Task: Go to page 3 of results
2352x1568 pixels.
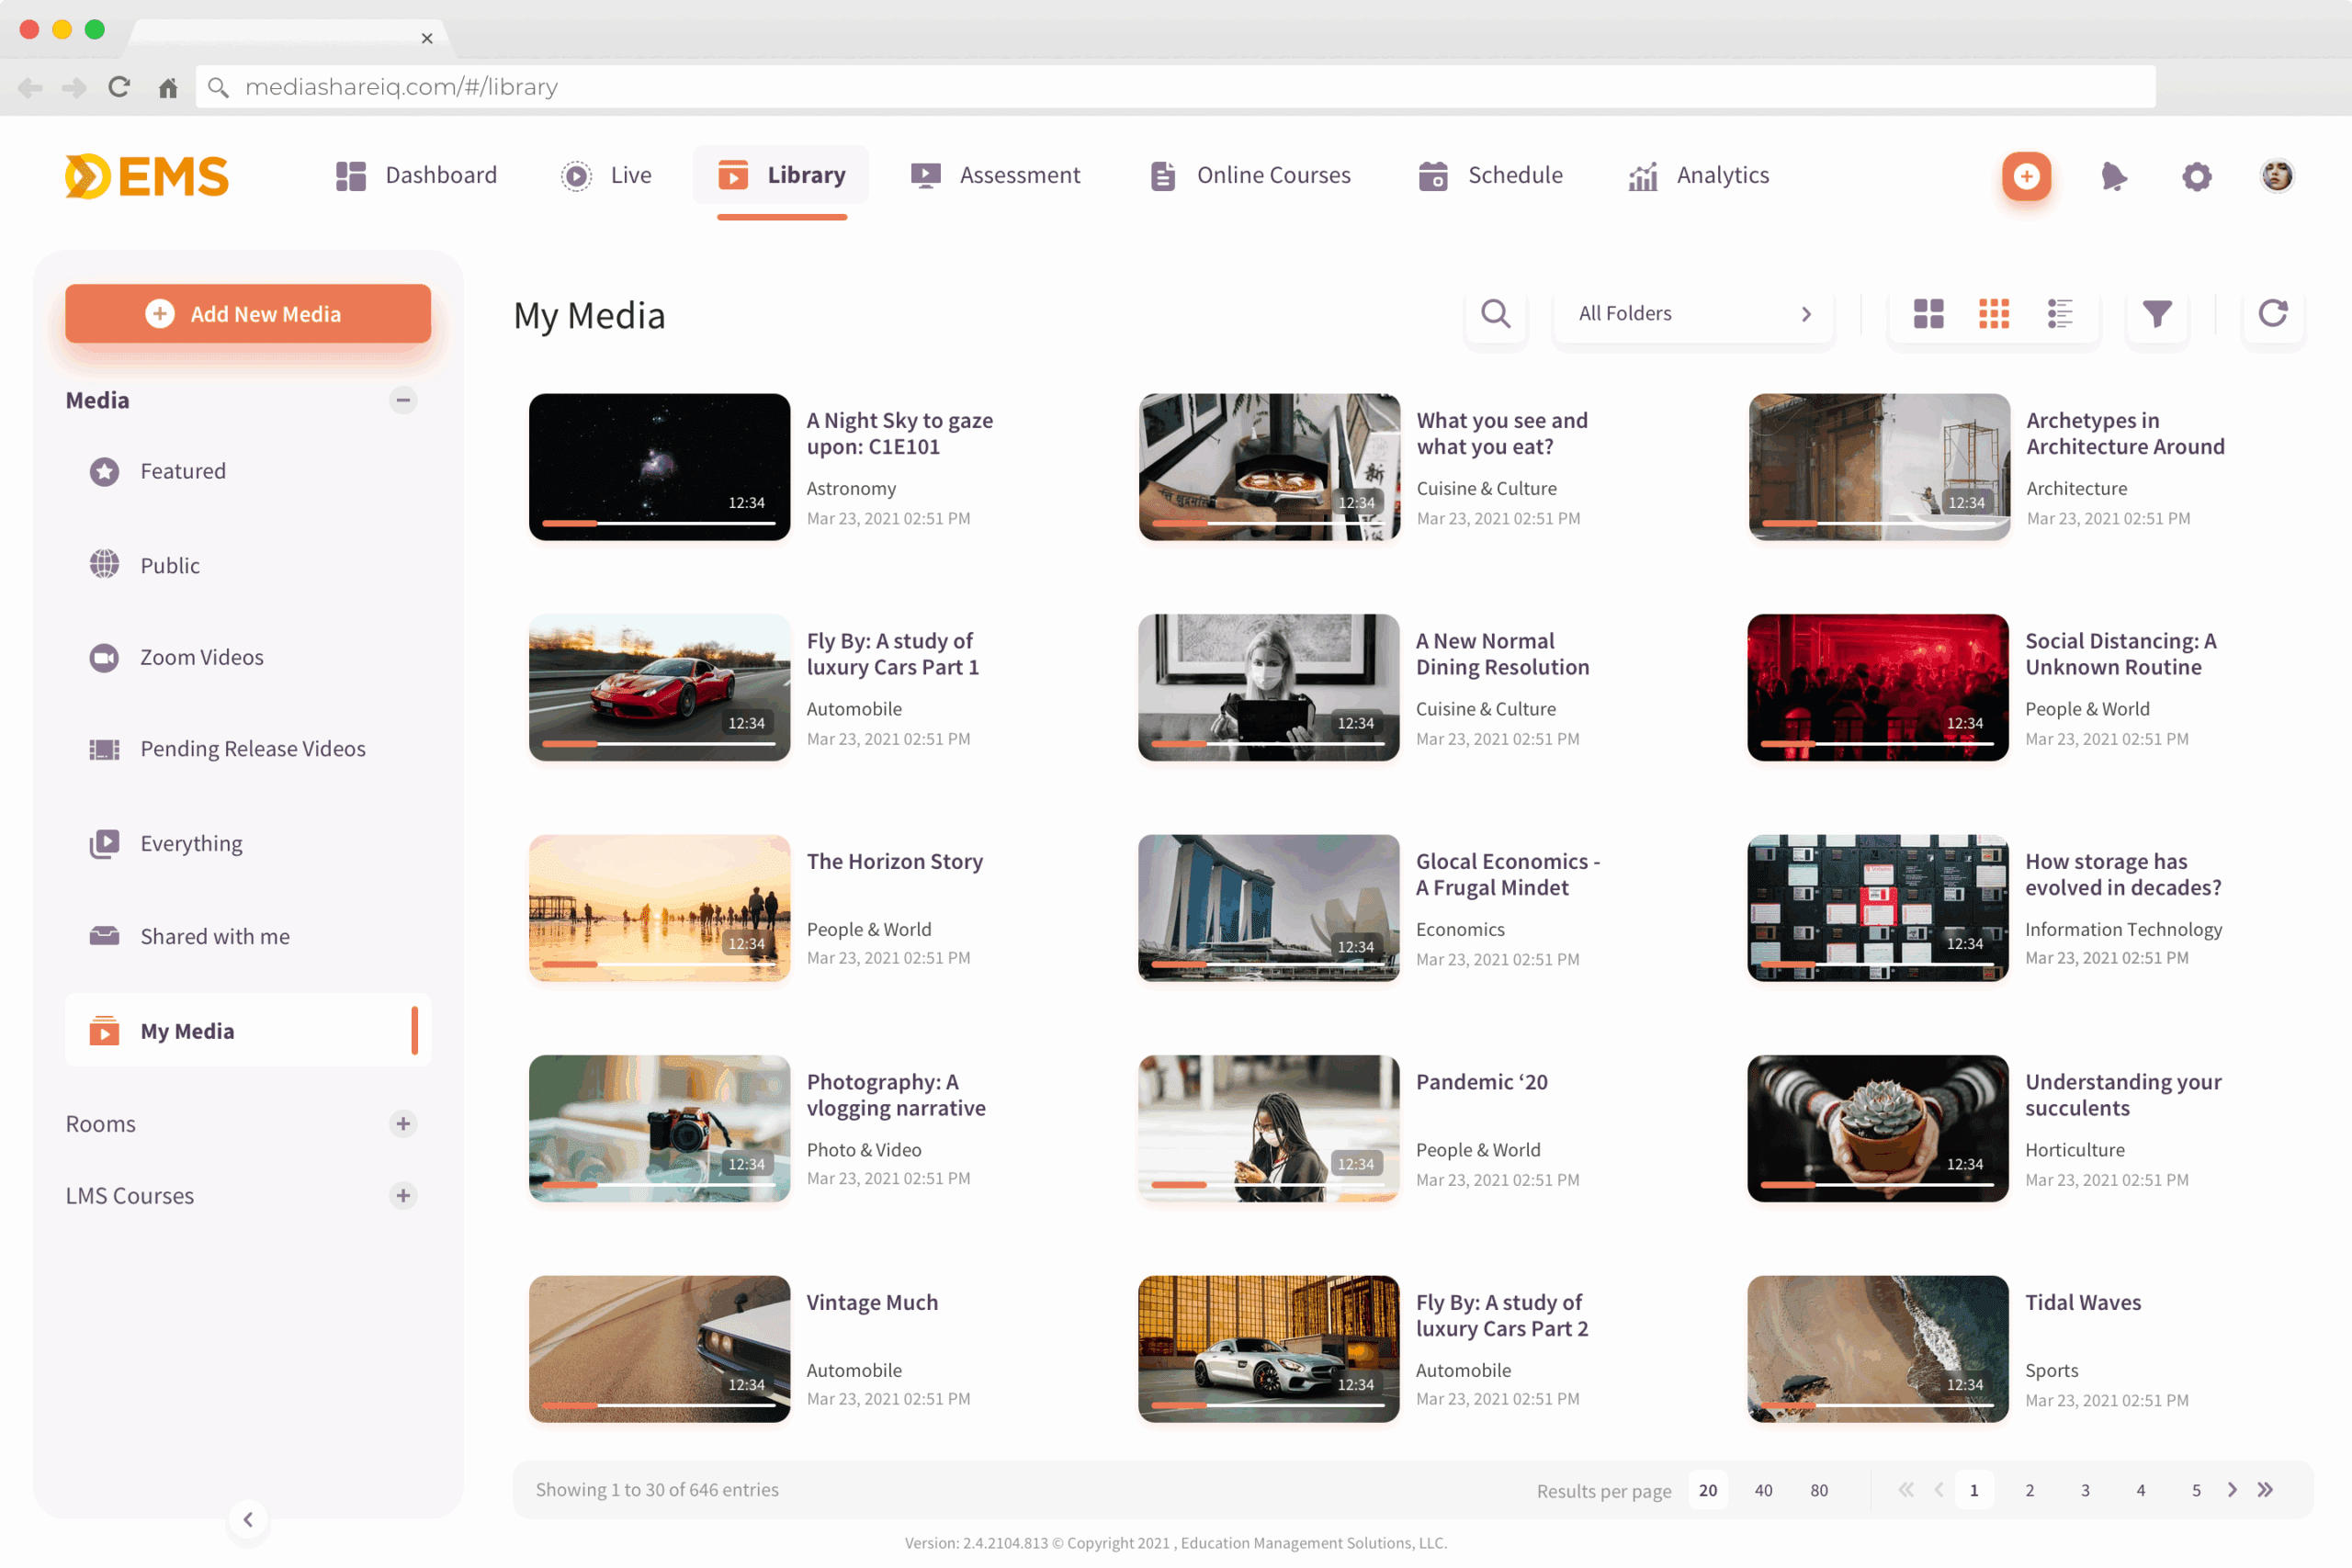Action: coord(2085,1490)
